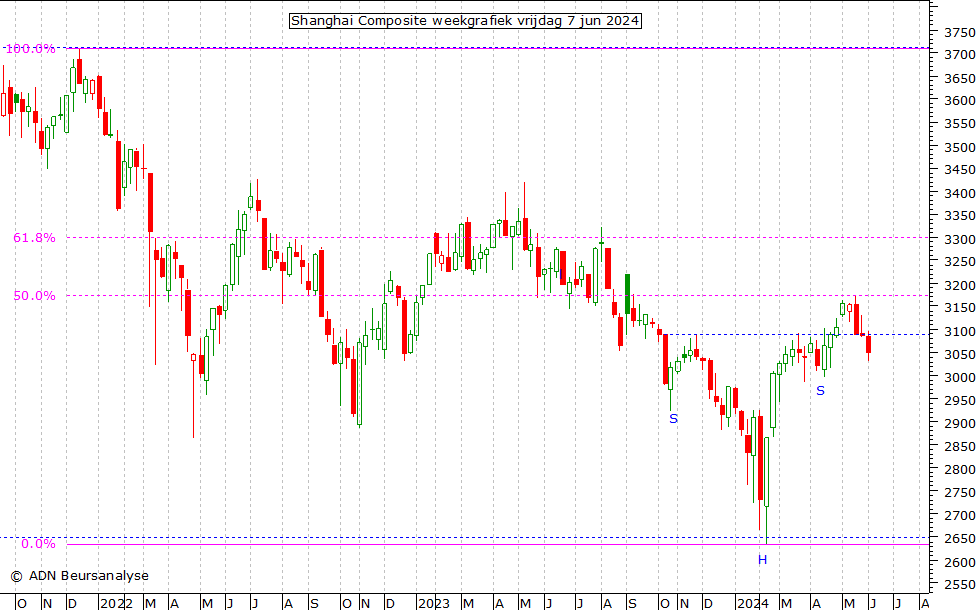Click the 2022 year label on time axis
Screen dimensions: 980x610
[x=116, y=603]
